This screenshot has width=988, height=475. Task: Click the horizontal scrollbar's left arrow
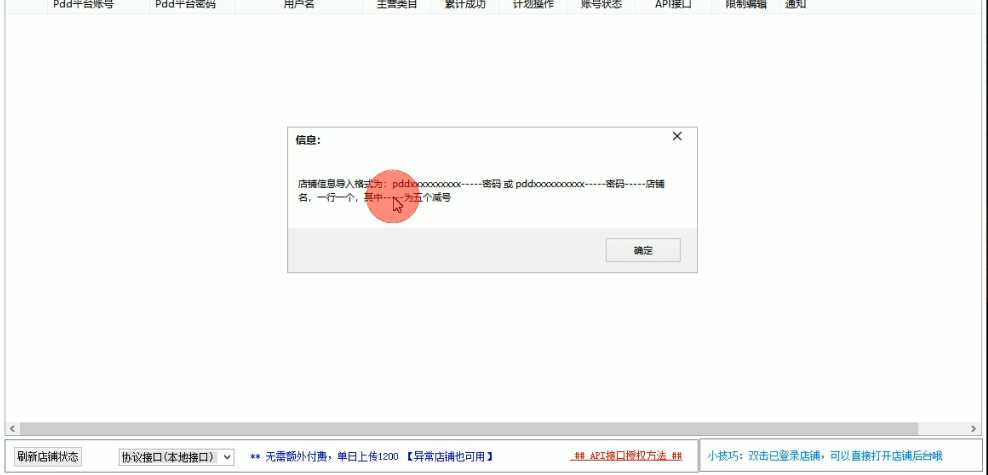[11, 429]
